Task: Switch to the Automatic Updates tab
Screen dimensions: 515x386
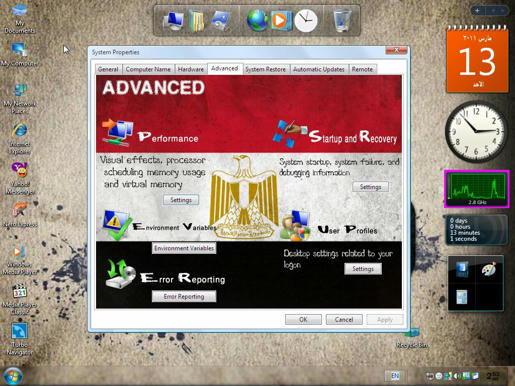Action: point(319,69)
